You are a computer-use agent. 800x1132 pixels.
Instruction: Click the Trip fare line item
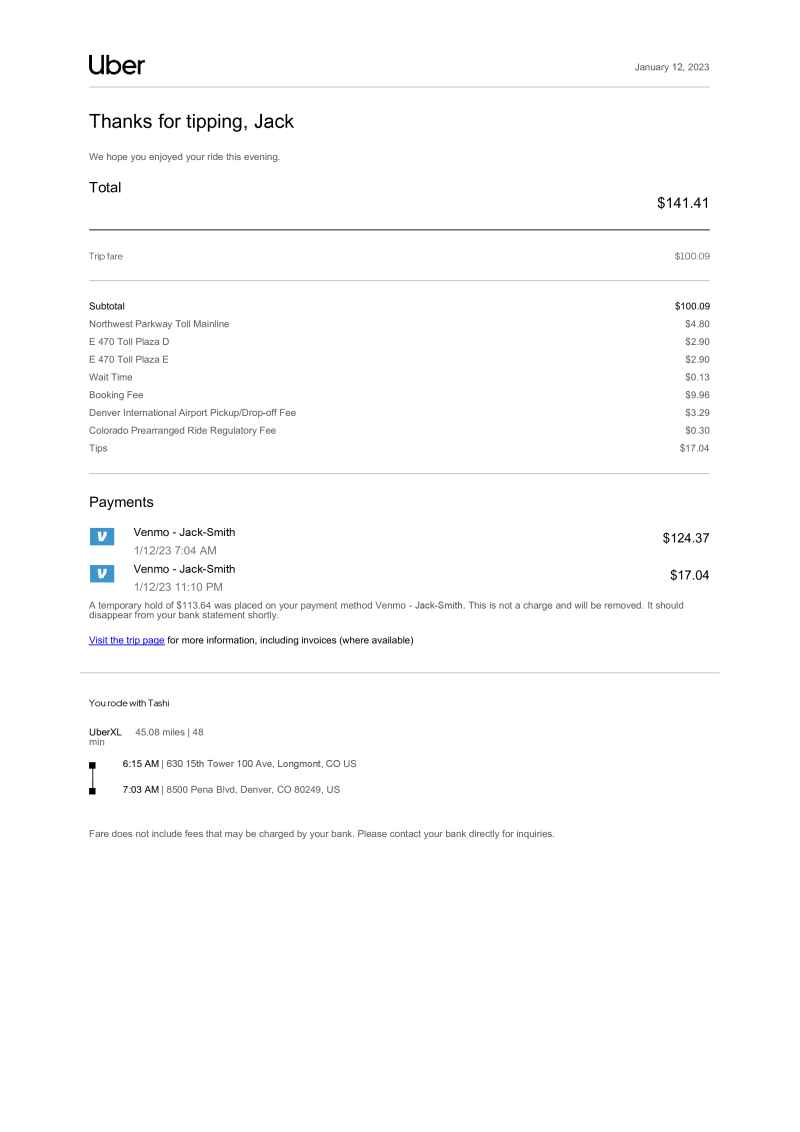click(x=106, y=257)
